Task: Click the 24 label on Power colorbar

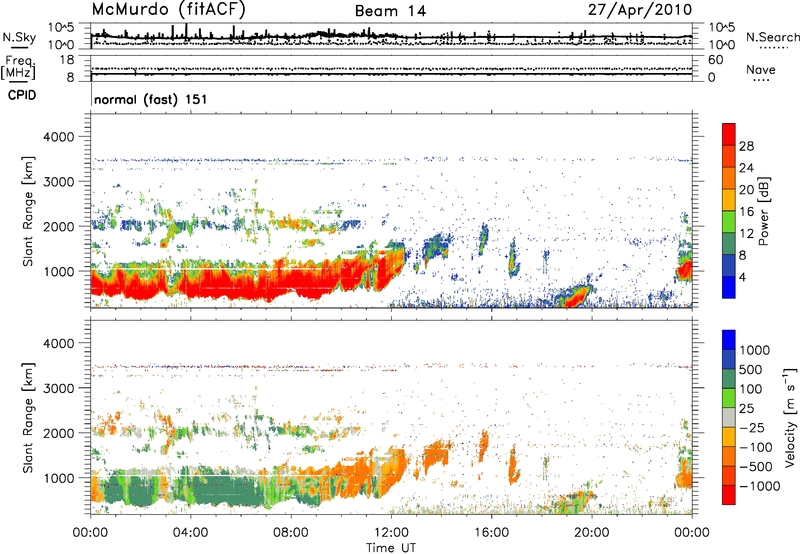Action: (746, 168)
